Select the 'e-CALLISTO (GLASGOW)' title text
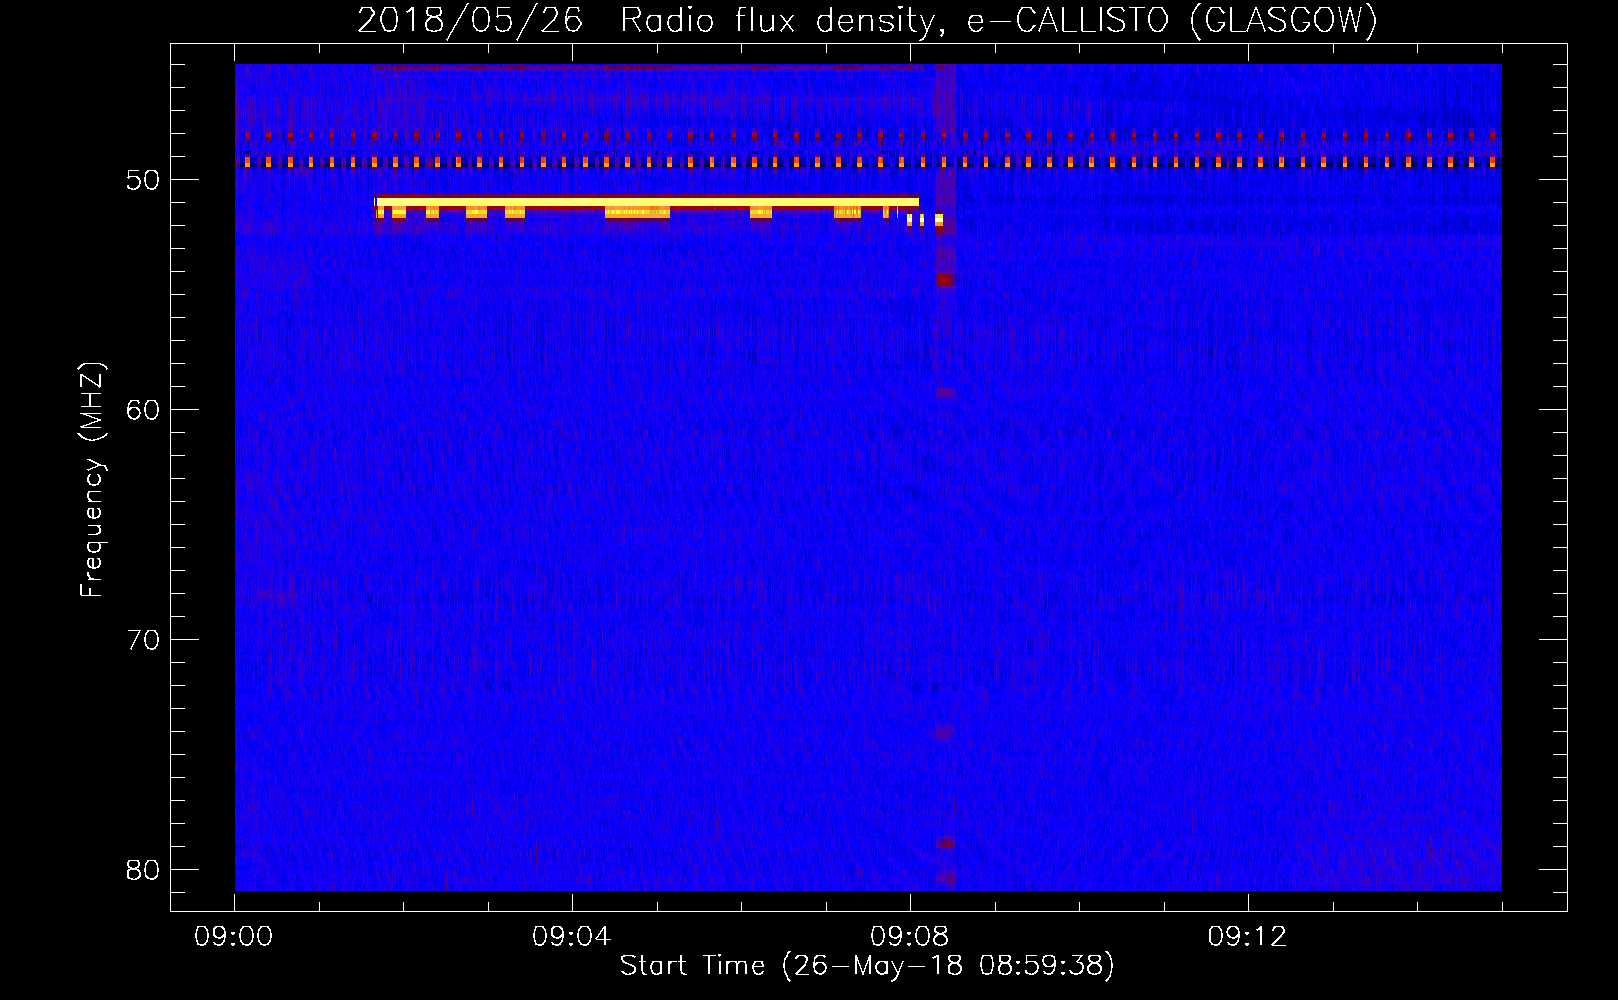 pos(1172,20)
